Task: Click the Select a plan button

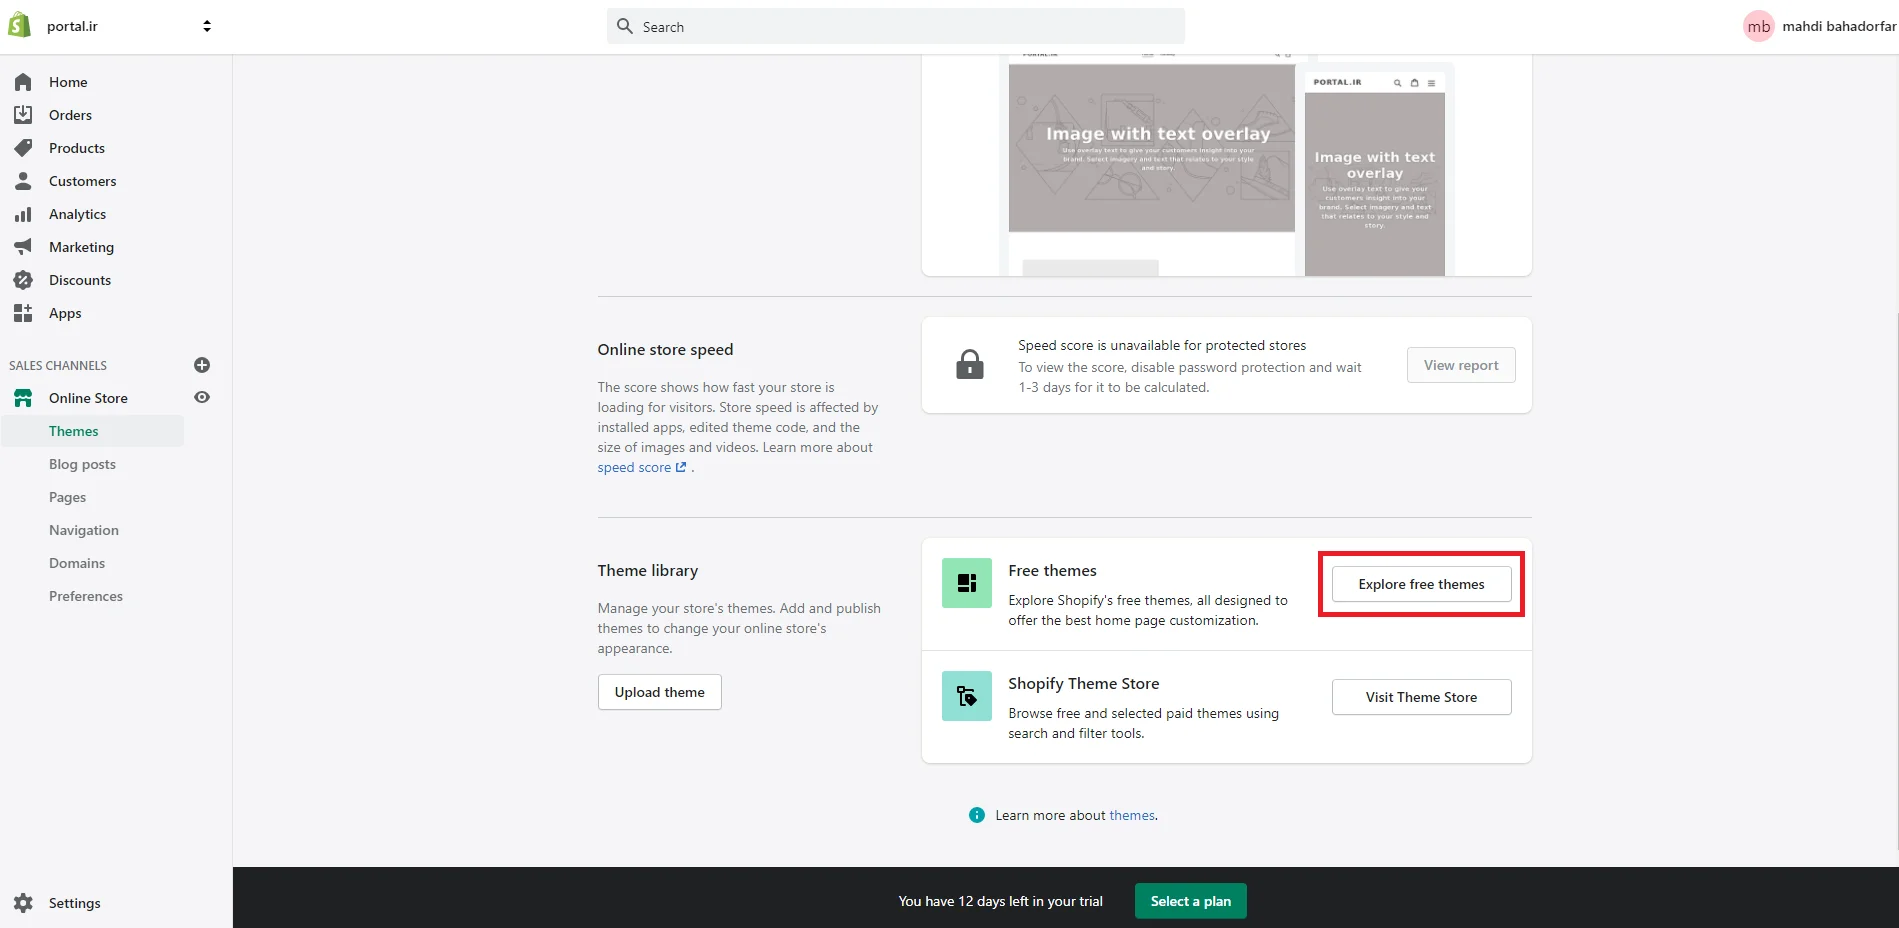Action: point(1190,901)
